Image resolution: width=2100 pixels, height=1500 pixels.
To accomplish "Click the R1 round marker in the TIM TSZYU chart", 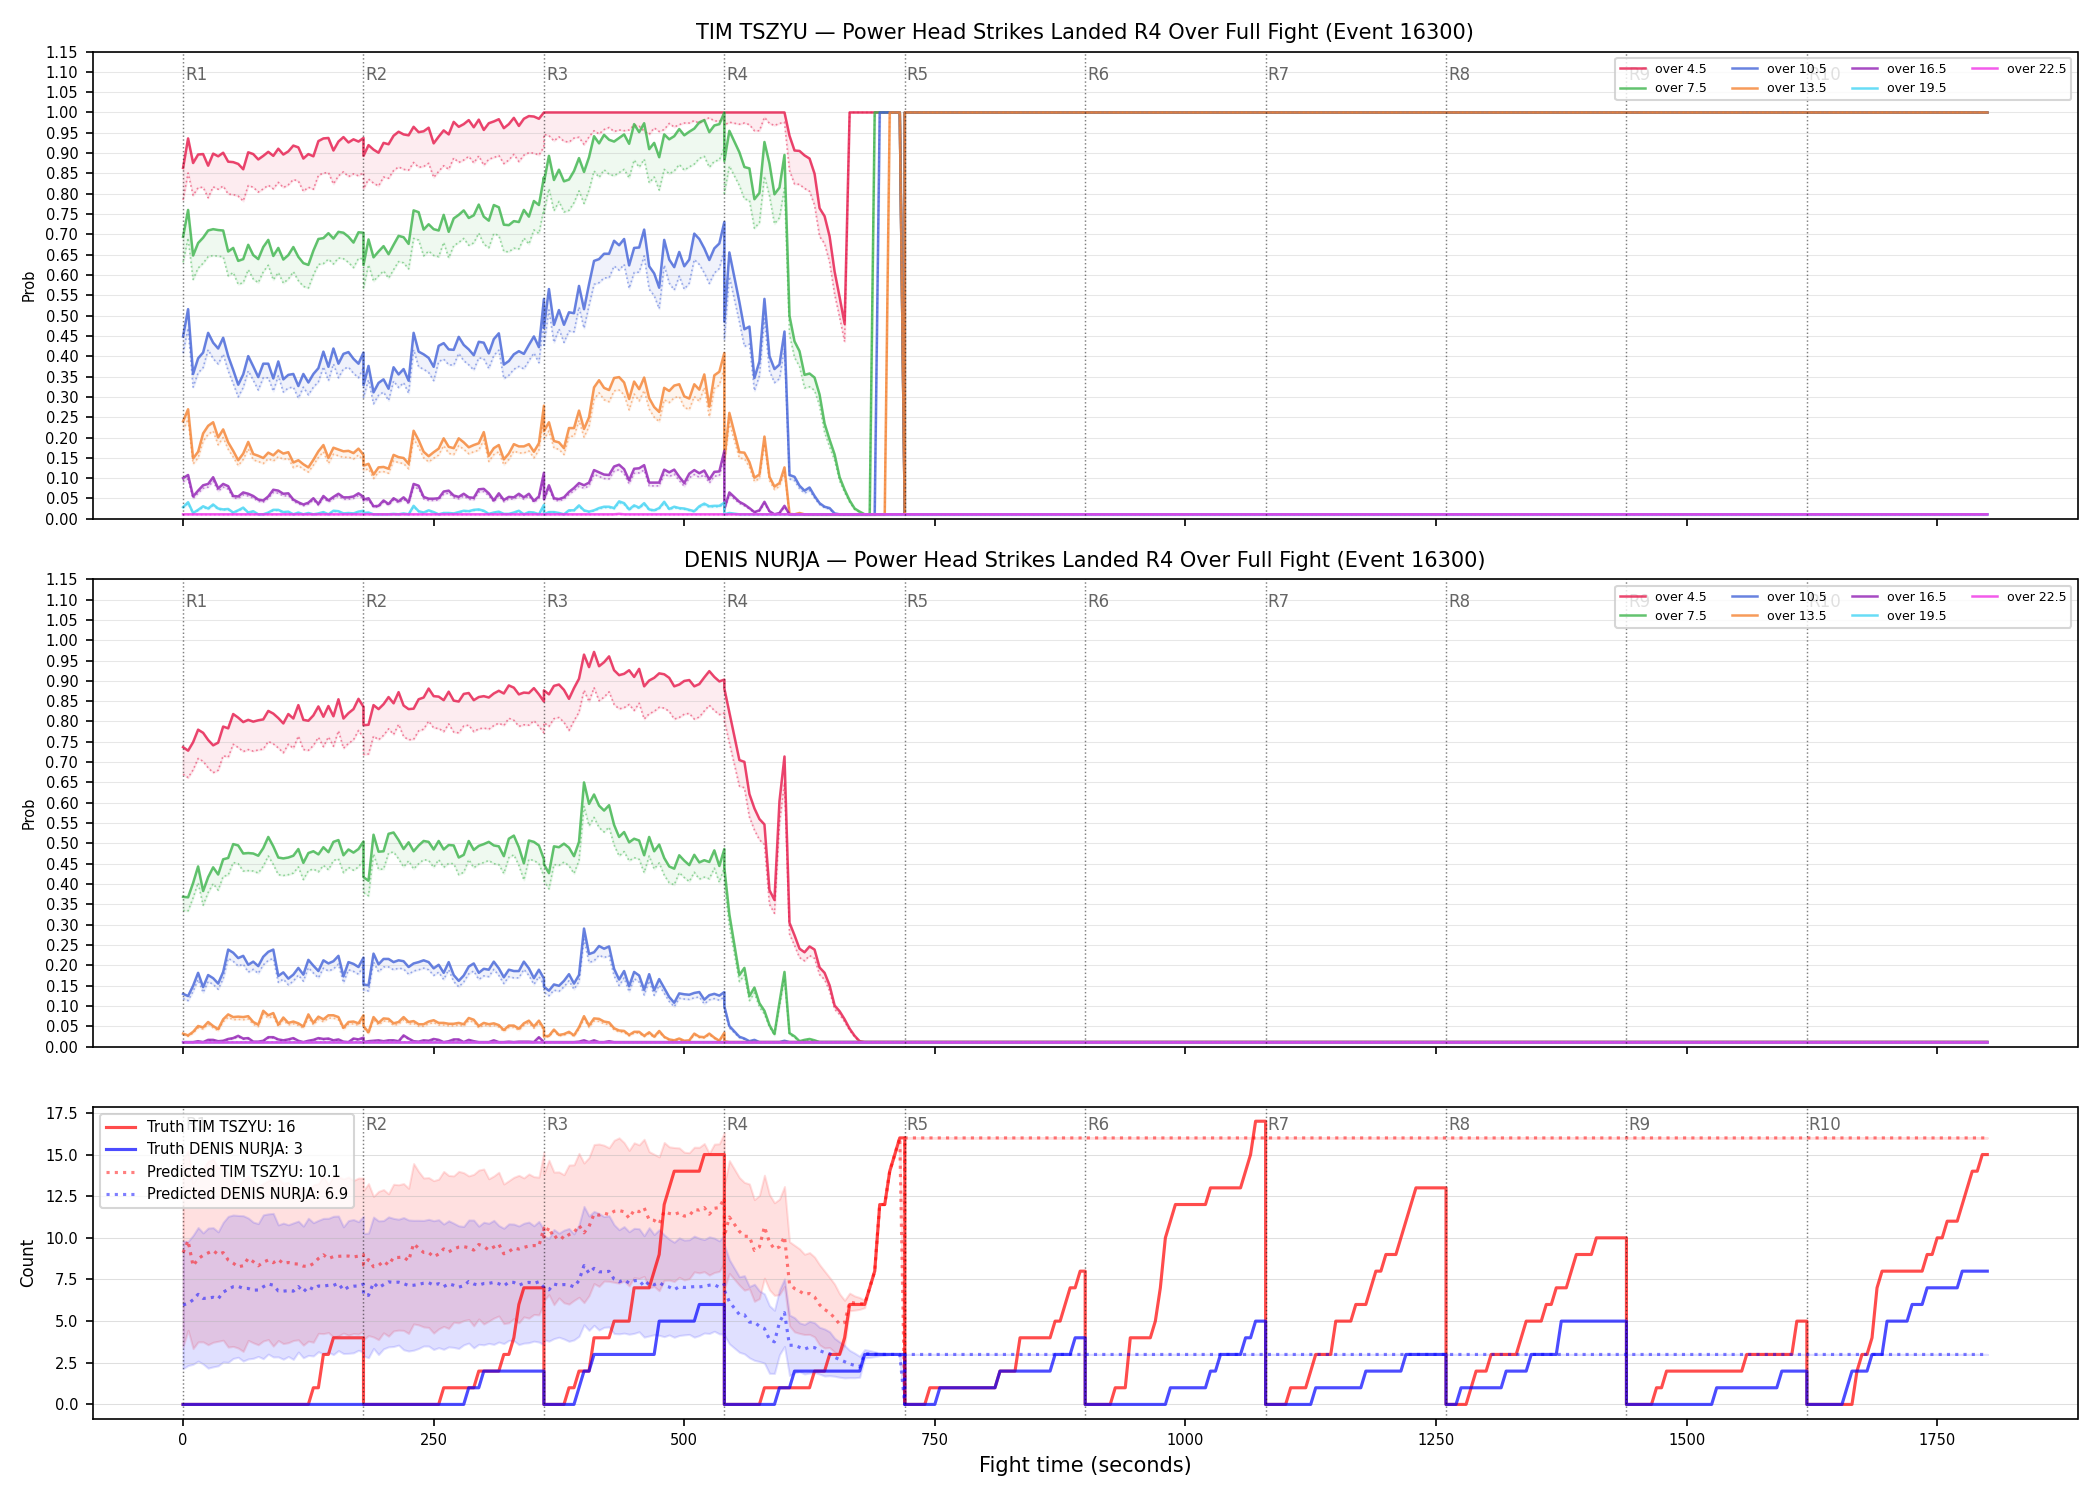I will [196, 74].
